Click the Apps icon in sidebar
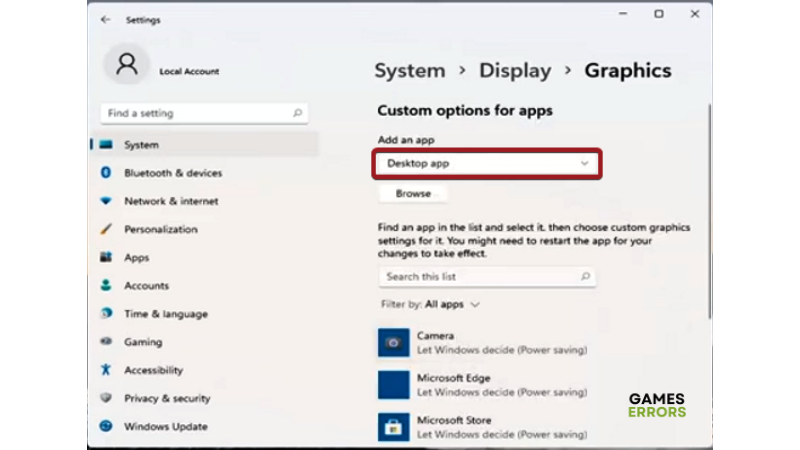This screenshot has height=450, width=800. (106, 257)
